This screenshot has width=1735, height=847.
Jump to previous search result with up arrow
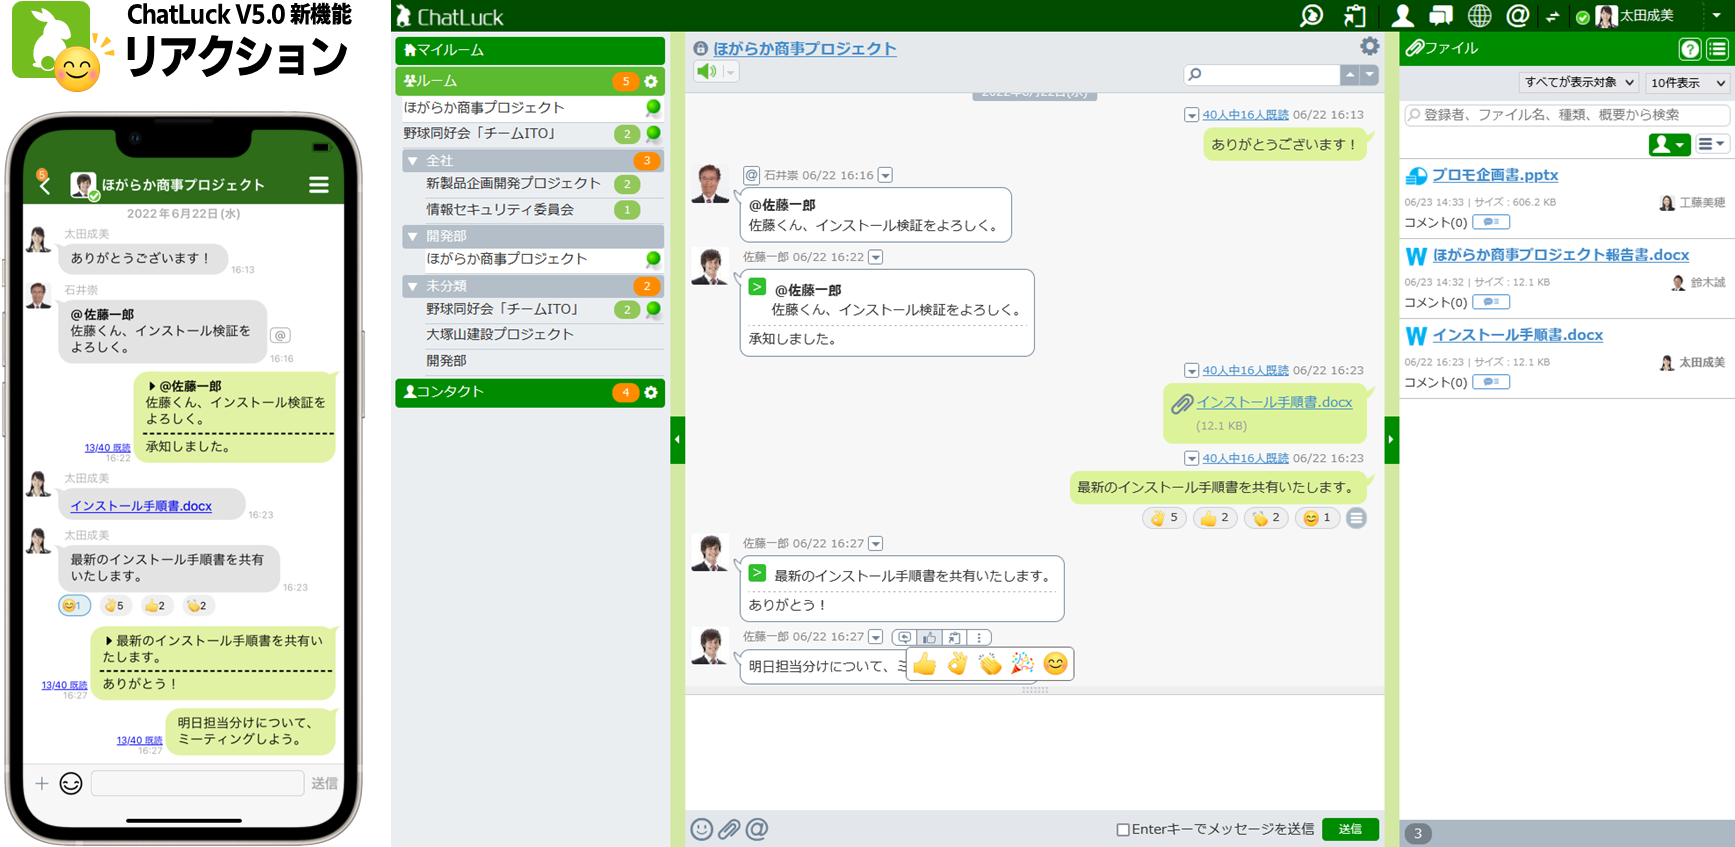pos(1350,75)
